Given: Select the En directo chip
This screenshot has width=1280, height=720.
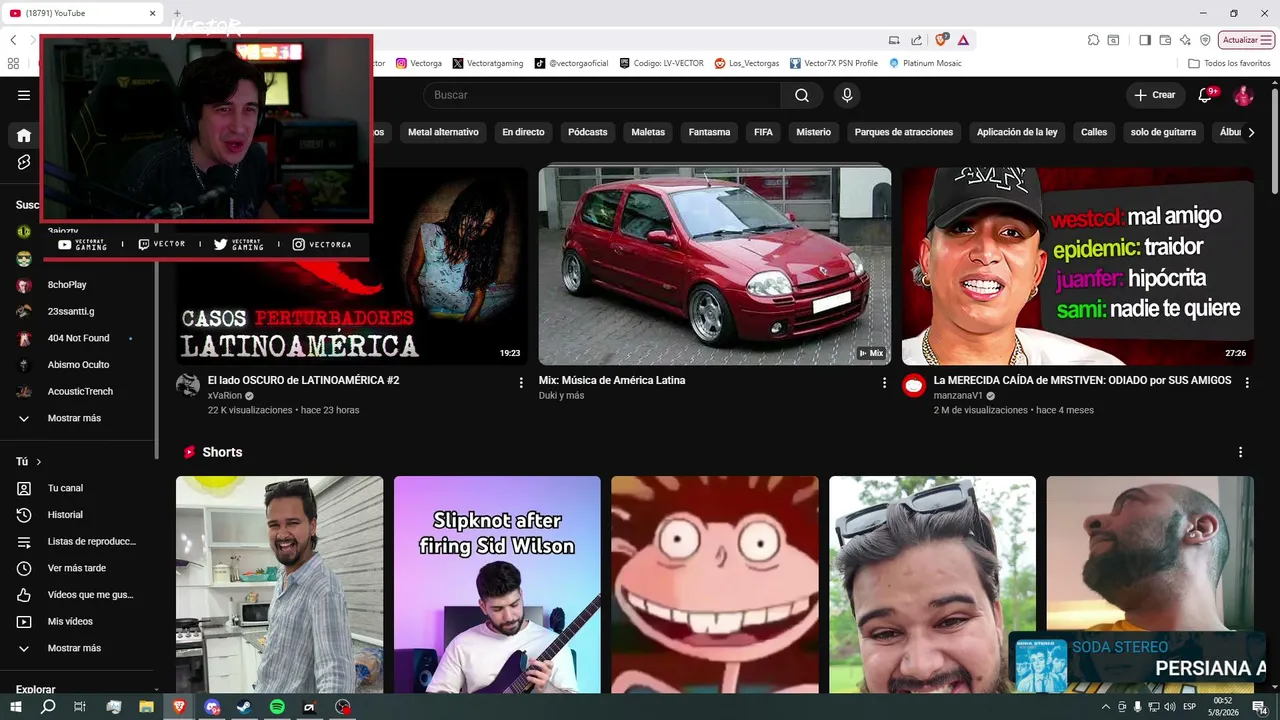Looking at the screenshot, I should (523, 132).
